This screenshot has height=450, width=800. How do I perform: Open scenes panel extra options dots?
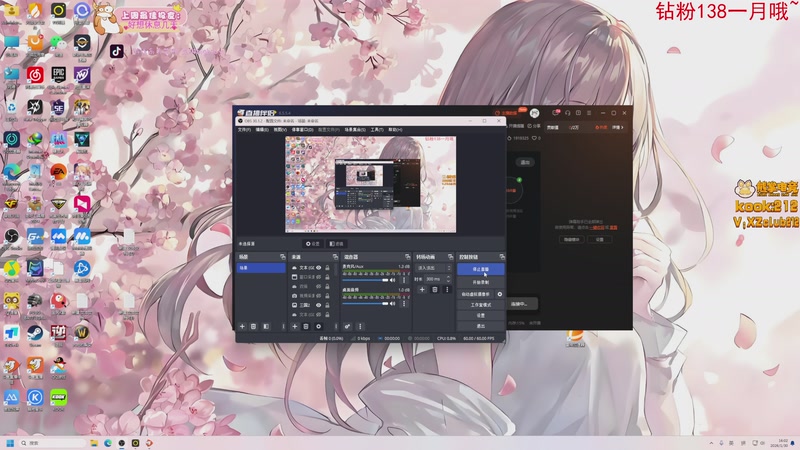[x=284, y=327]
